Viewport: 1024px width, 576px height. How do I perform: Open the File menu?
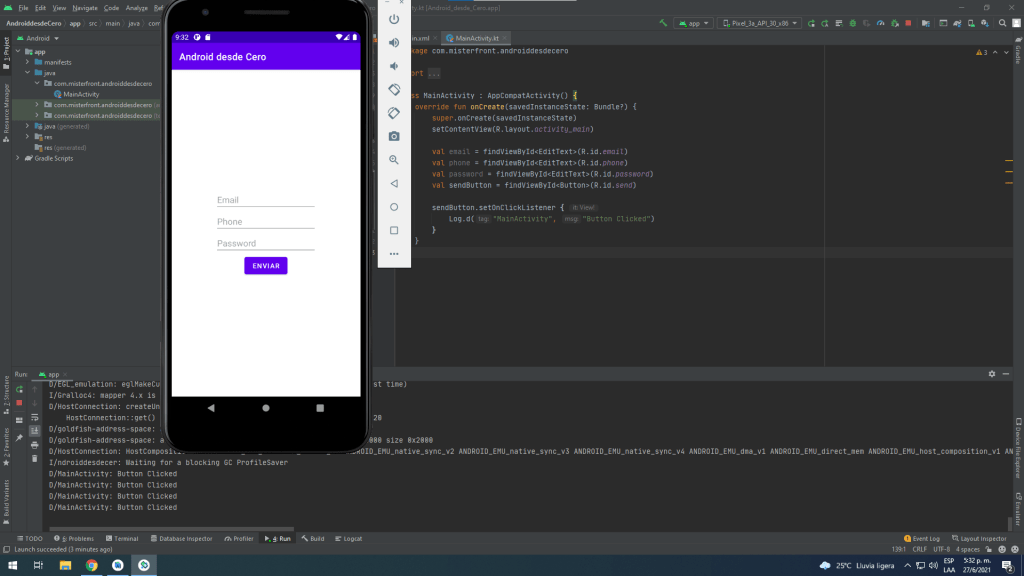click(x=24, y=8)
